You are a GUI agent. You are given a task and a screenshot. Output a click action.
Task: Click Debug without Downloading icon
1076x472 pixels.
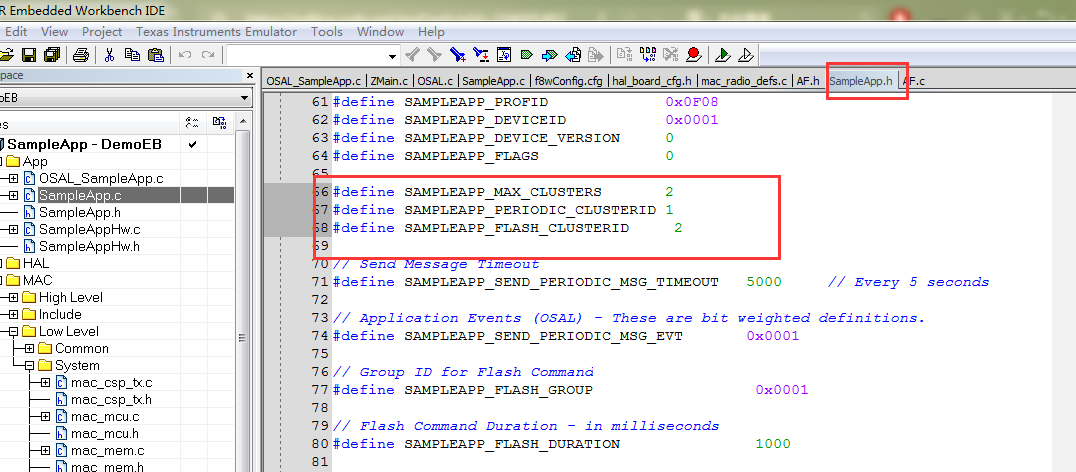(x=745, y=55)
